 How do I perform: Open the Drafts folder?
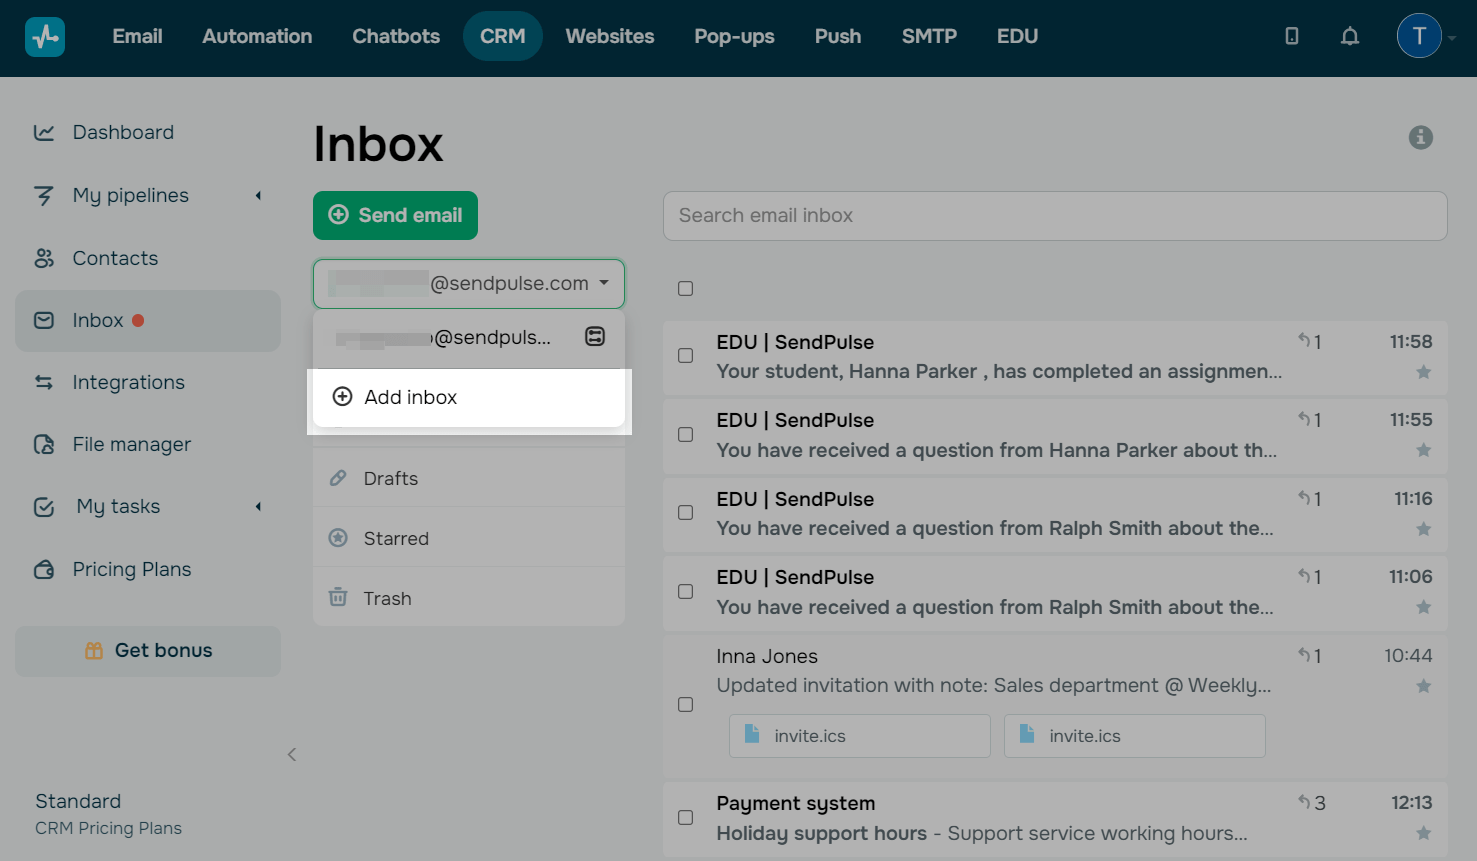[x=469, y=478]
